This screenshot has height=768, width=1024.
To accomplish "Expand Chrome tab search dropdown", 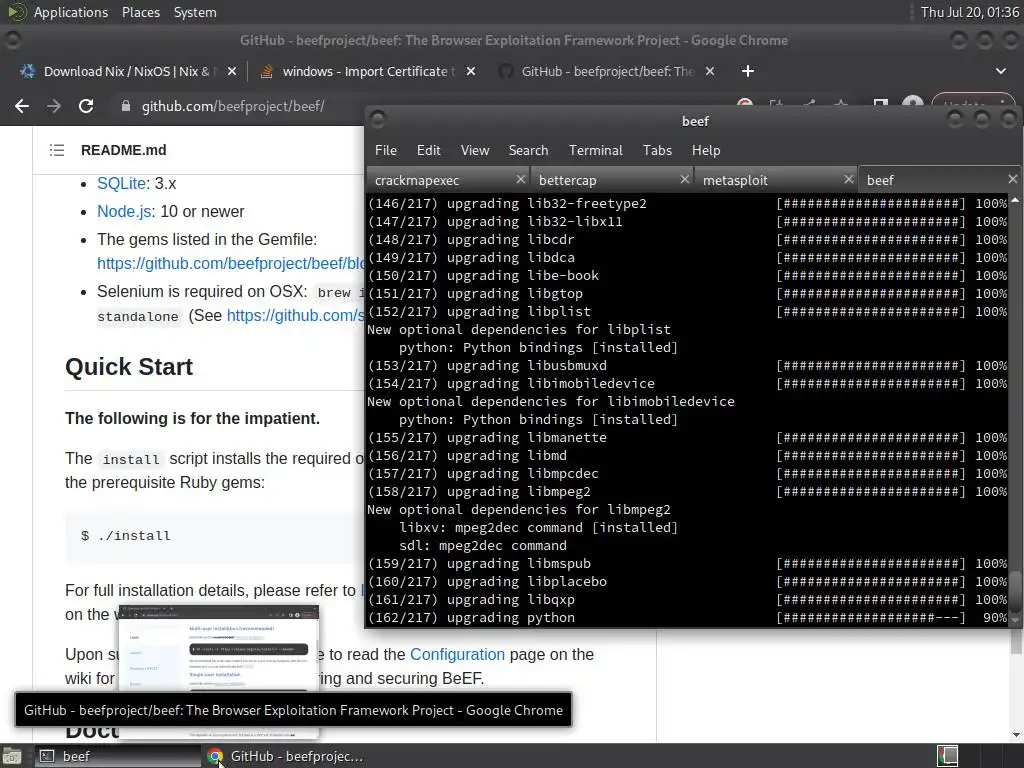I will 1000,71.
